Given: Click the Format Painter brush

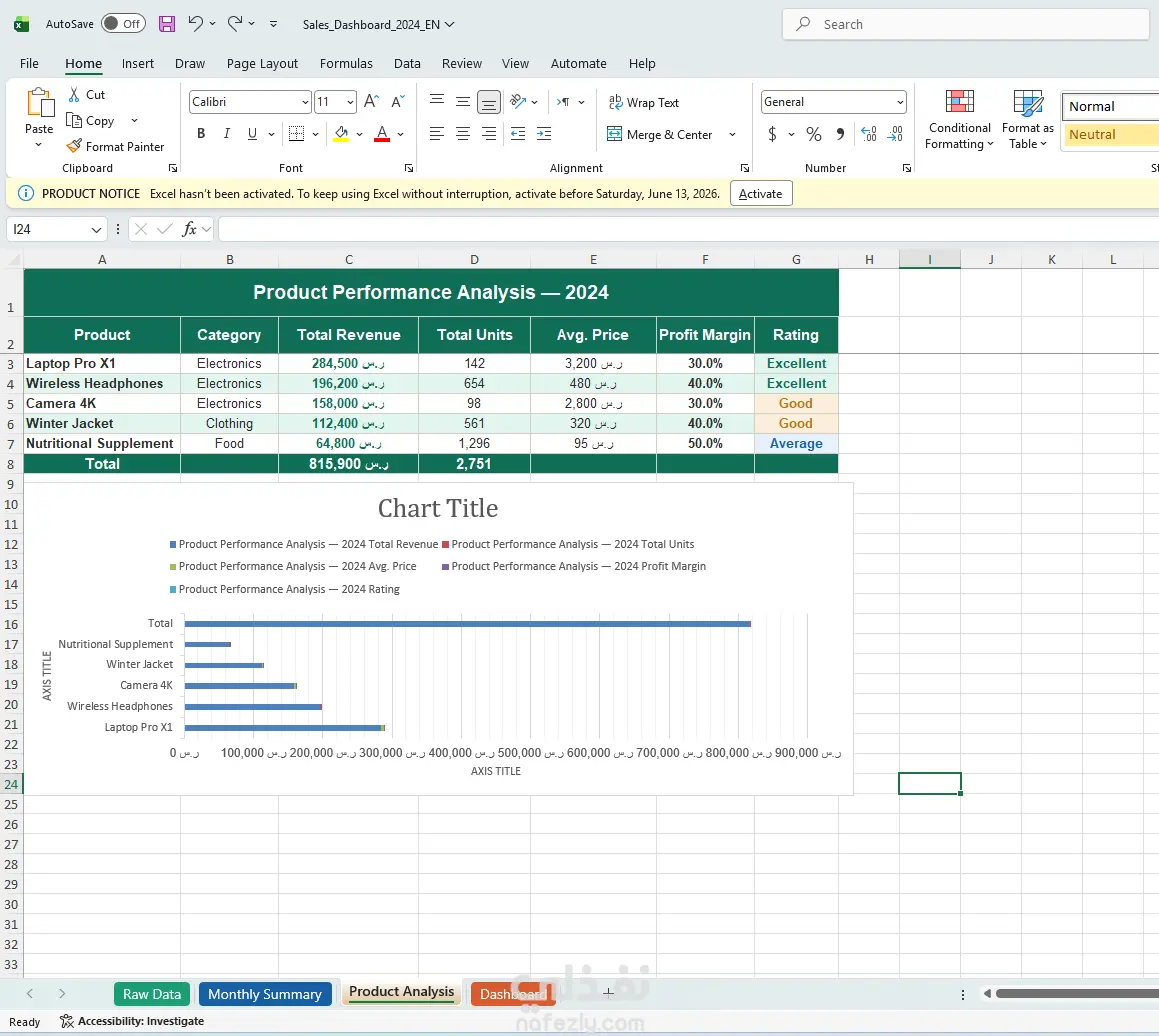Looking at the screenshot, I should pyautogui.click(x=74, y=146).
